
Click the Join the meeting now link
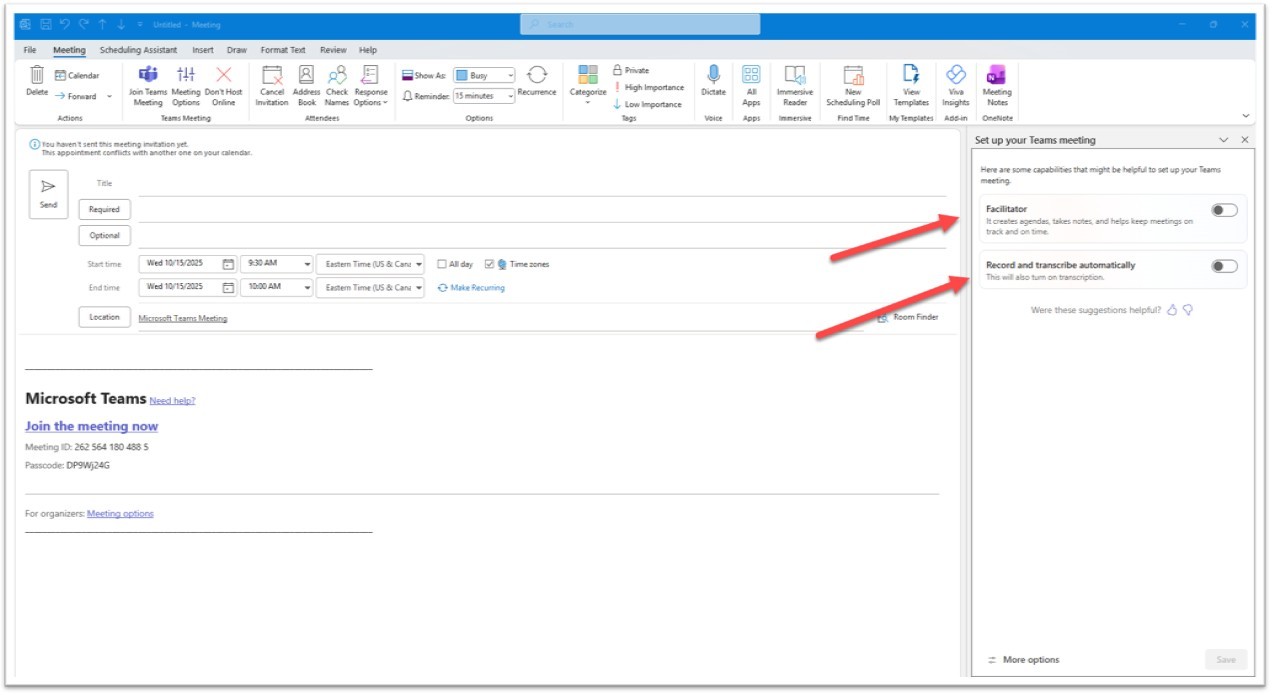[91, 426]
